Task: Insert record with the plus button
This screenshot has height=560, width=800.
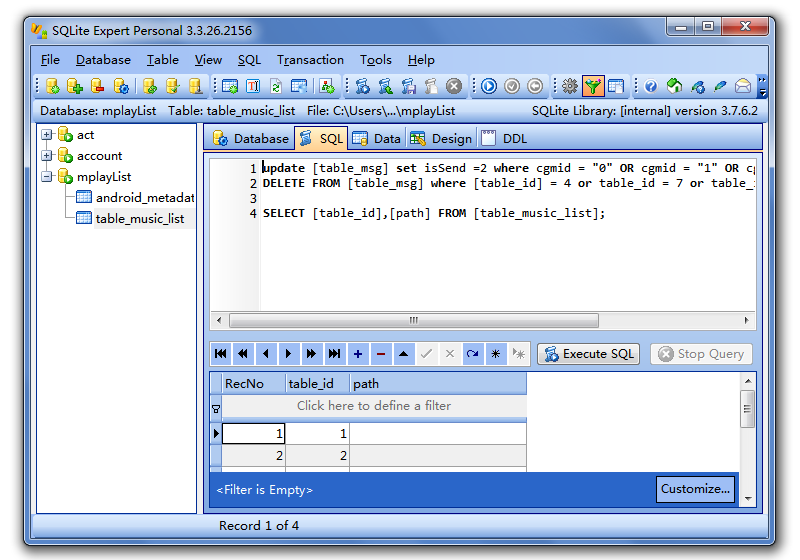Action: pyautogui.click(x=358, y=353)
